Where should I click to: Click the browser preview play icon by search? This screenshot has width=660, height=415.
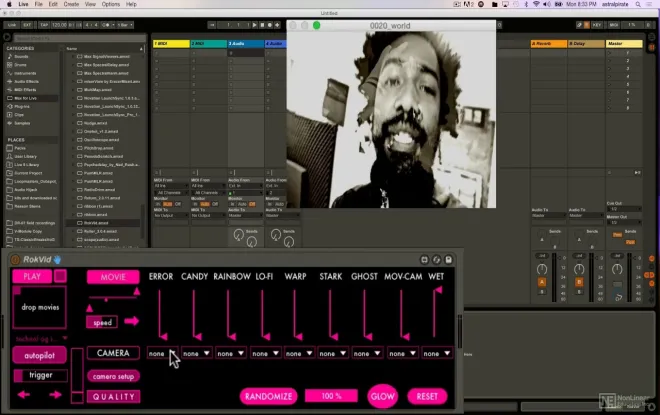7,37
